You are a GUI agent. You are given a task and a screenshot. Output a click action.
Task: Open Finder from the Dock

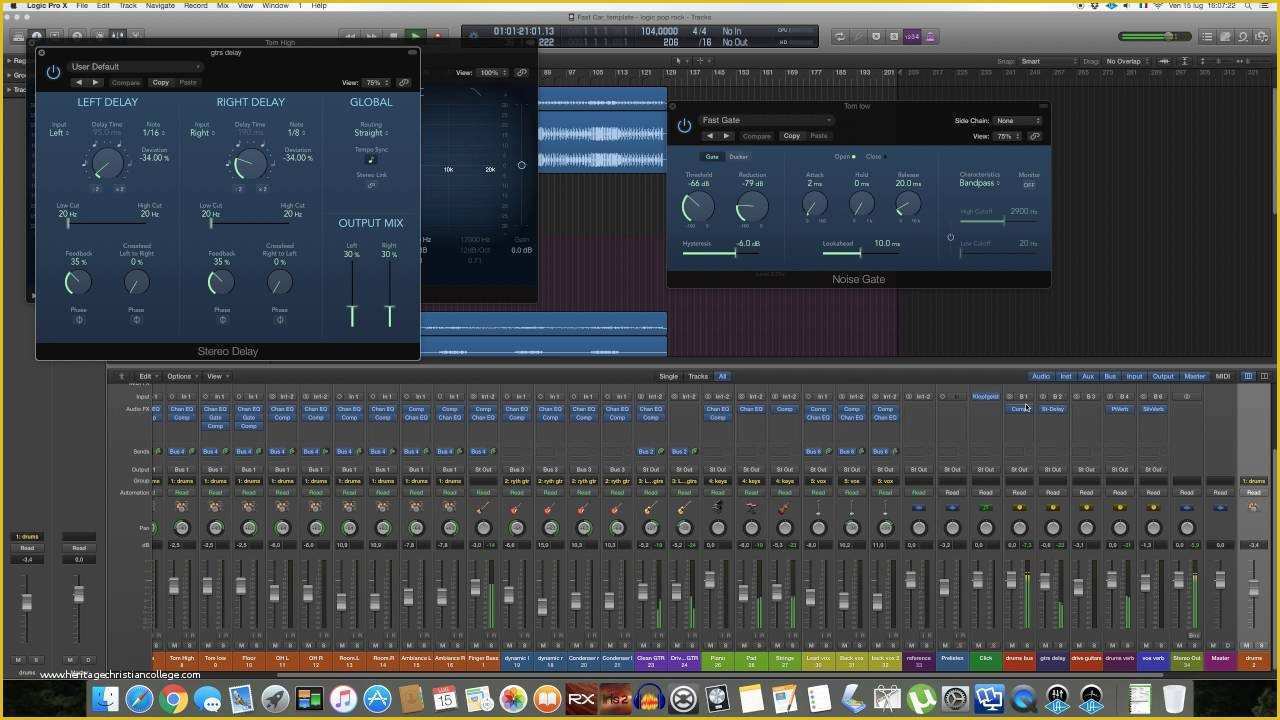[106, 698]
